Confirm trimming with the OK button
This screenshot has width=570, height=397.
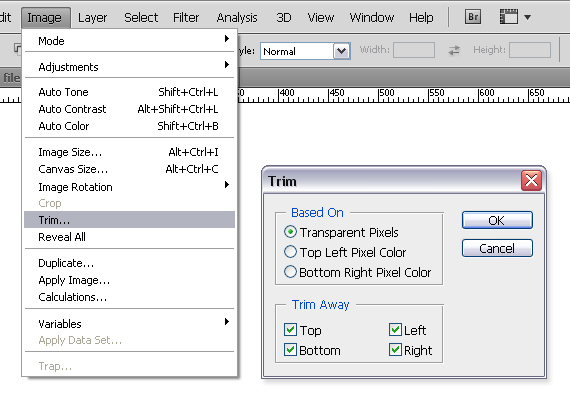(497, 220)
